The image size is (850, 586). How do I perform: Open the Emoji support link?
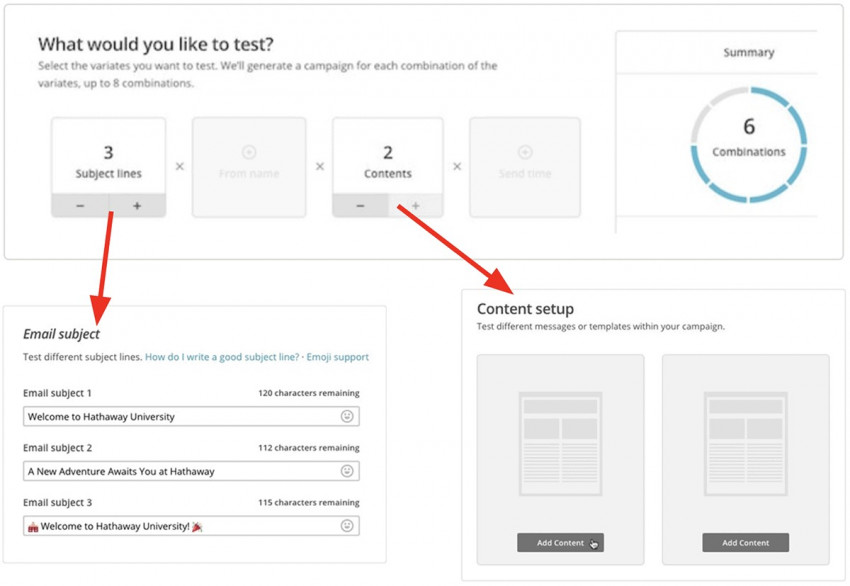(337, 357)
